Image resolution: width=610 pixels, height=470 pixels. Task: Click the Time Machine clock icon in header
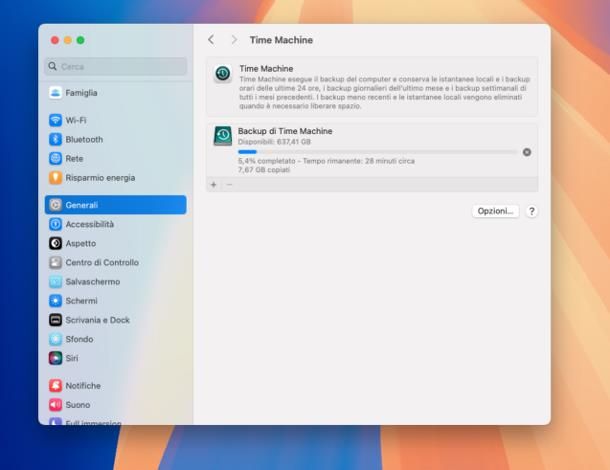pos(223,74)
